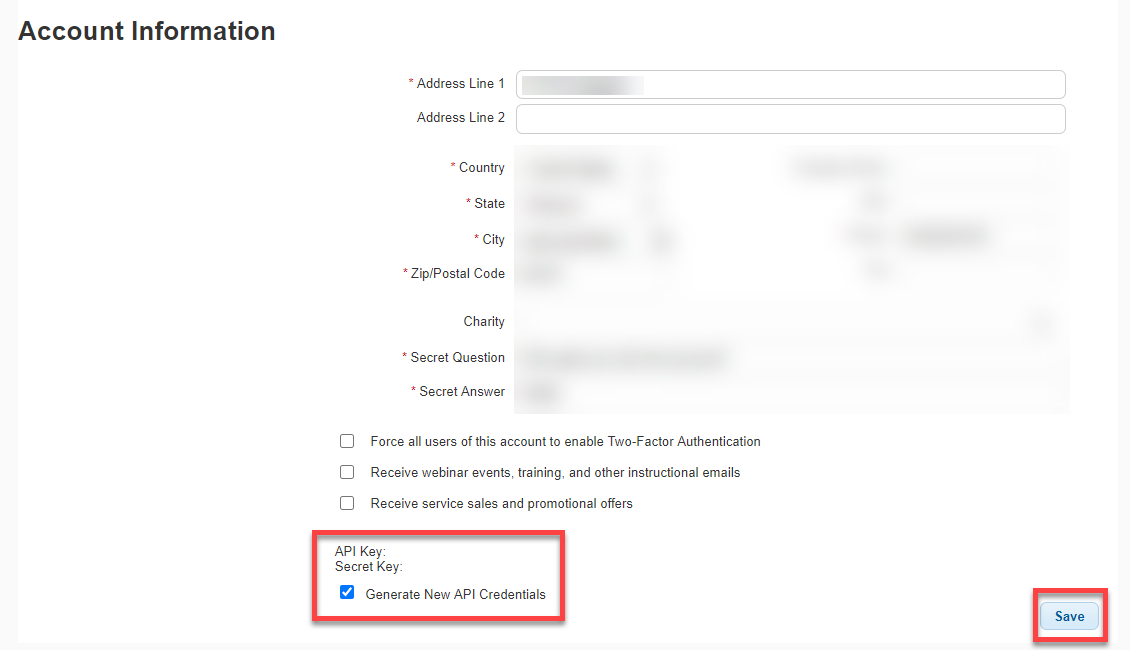Tick the webinar events emails checkbox
This screenshot has width=1130, height=650.
[x=347, y=472]
